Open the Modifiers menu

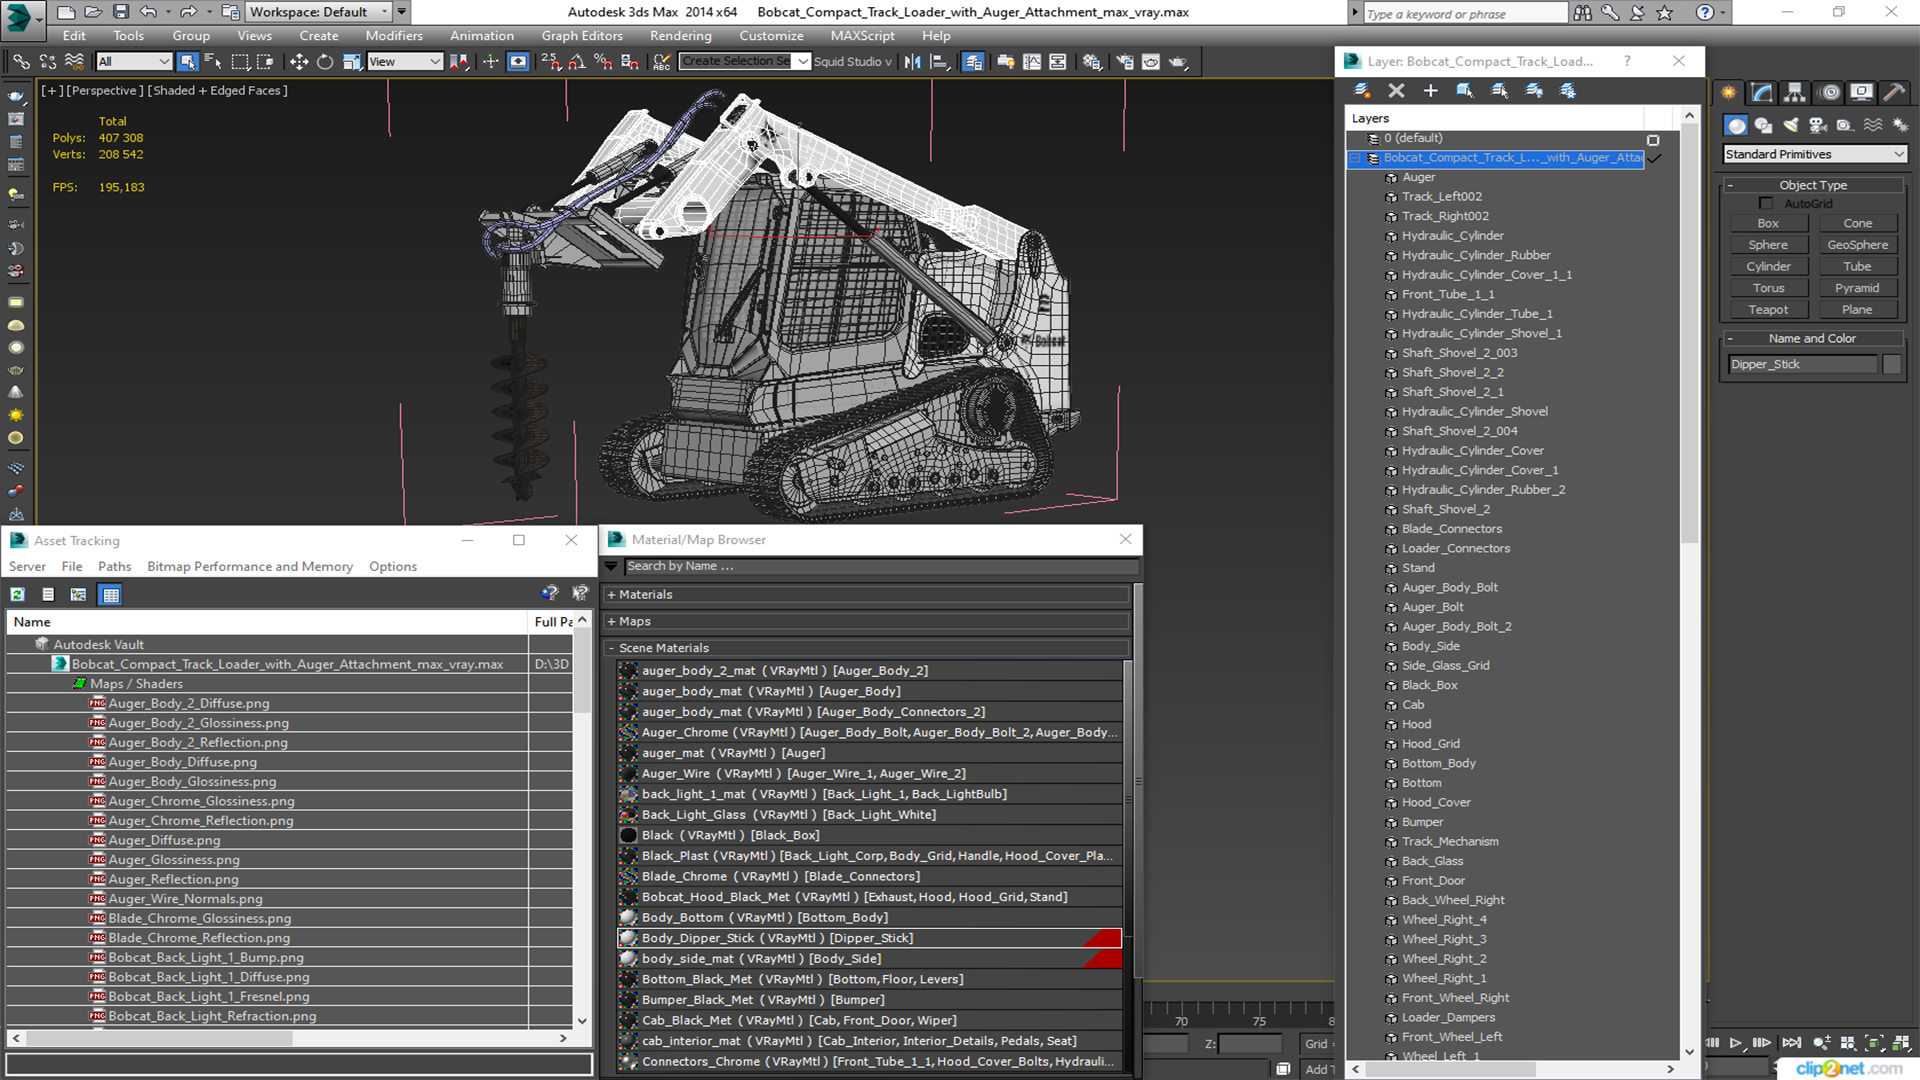(x=394, y=36)
